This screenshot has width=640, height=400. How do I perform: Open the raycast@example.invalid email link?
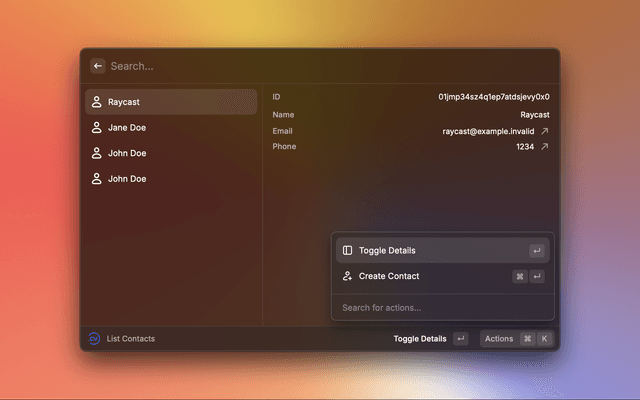tap(489, 131)
